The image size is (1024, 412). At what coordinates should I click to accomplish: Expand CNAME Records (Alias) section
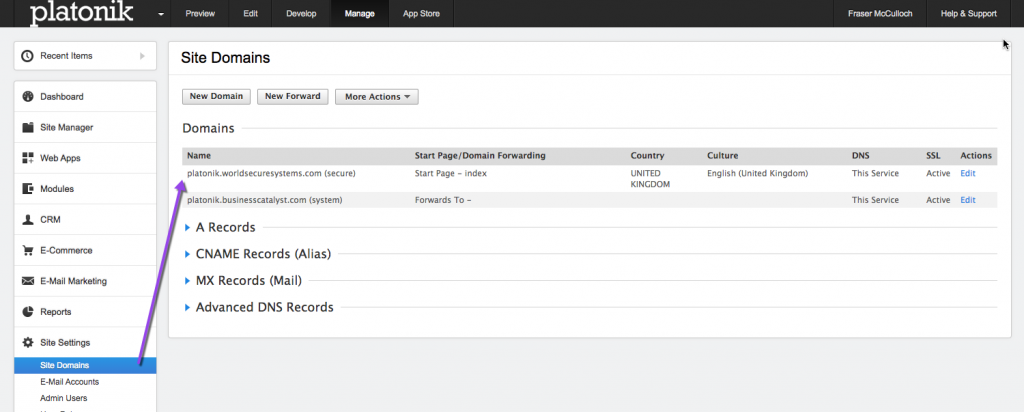point(187,254)
